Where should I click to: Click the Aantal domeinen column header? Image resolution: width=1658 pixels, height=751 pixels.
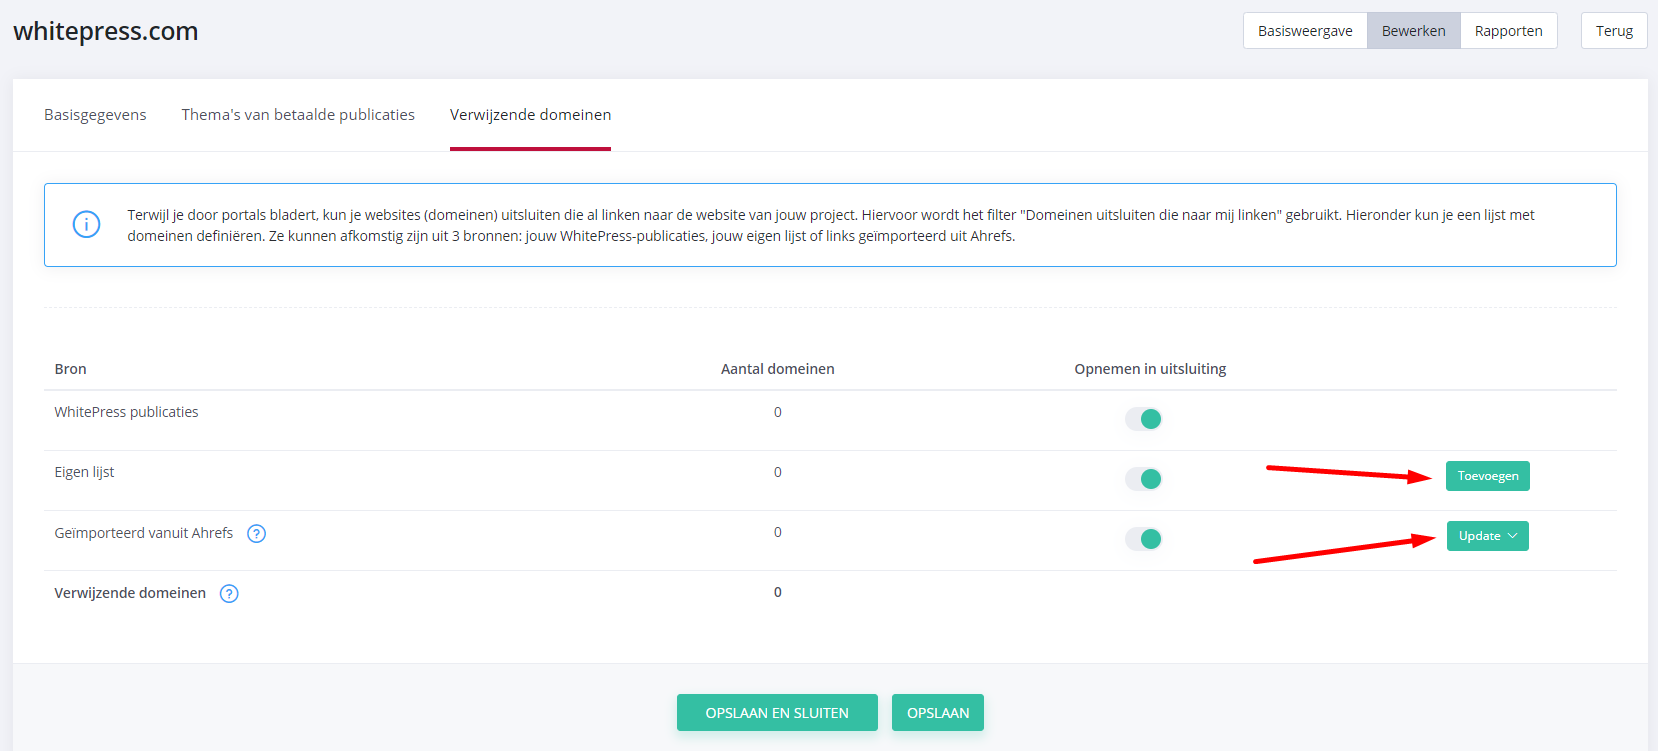coord(778,369)
